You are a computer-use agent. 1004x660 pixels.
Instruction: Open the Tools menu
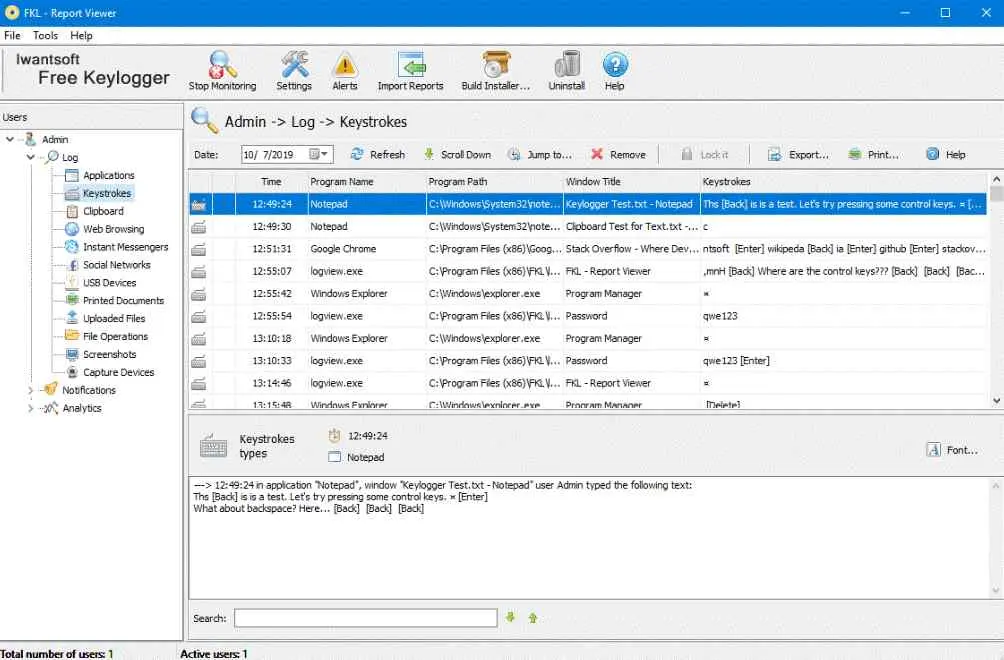[45, 35]
